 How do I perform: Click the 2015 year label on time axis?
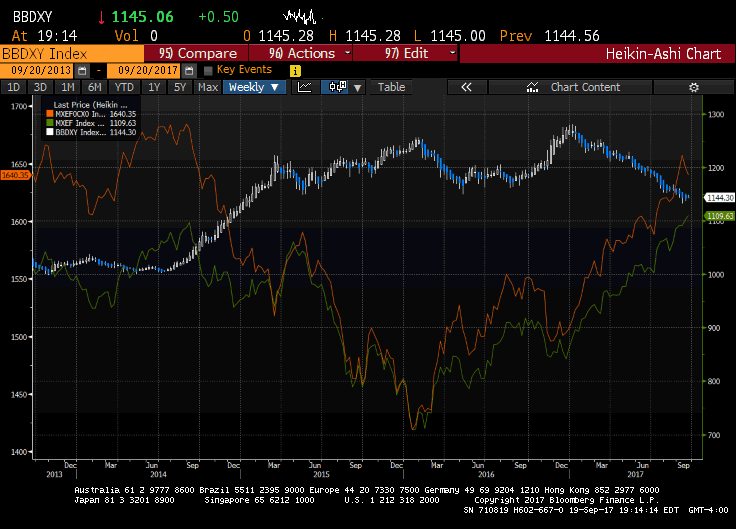[x=322, y=474]
